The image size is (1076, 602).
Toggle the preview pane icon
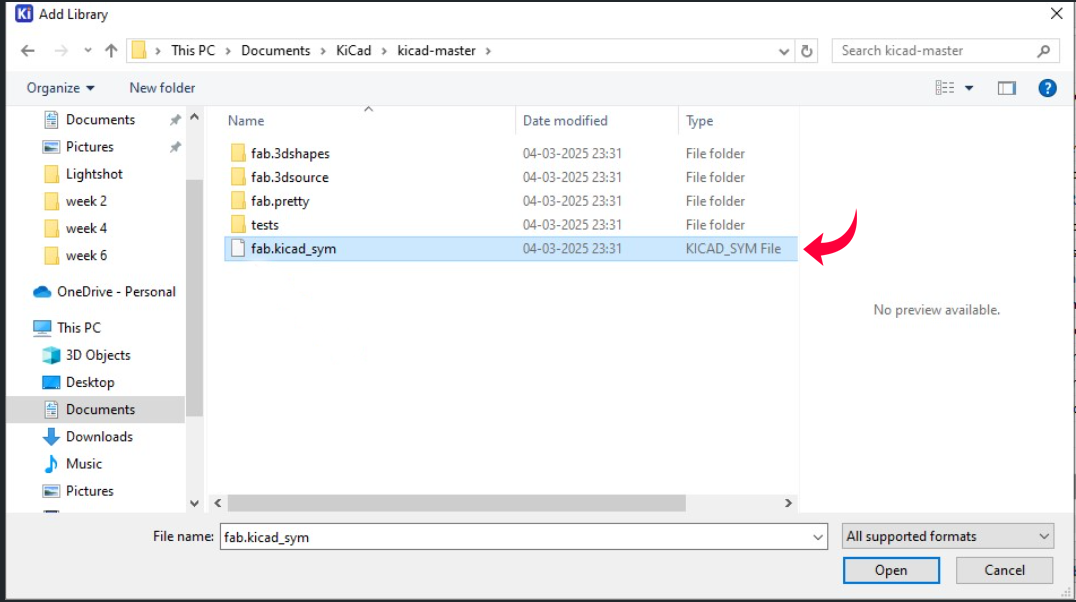coord(1007,88)
